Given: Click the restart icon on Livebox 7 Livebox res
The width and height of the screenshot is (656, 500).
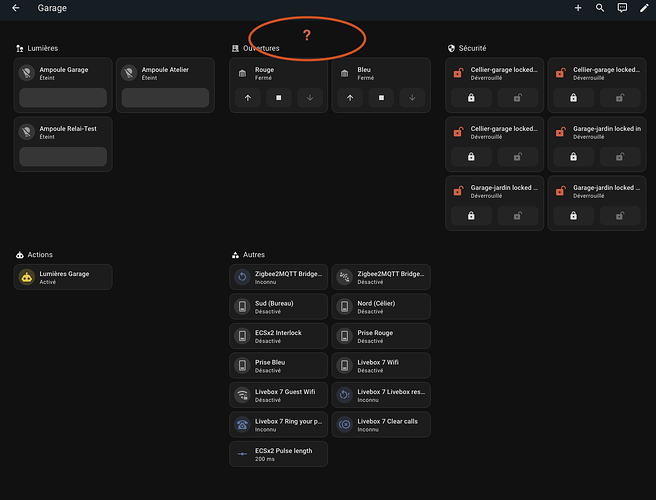Looking at the screenshot, I should click(344, 395).
